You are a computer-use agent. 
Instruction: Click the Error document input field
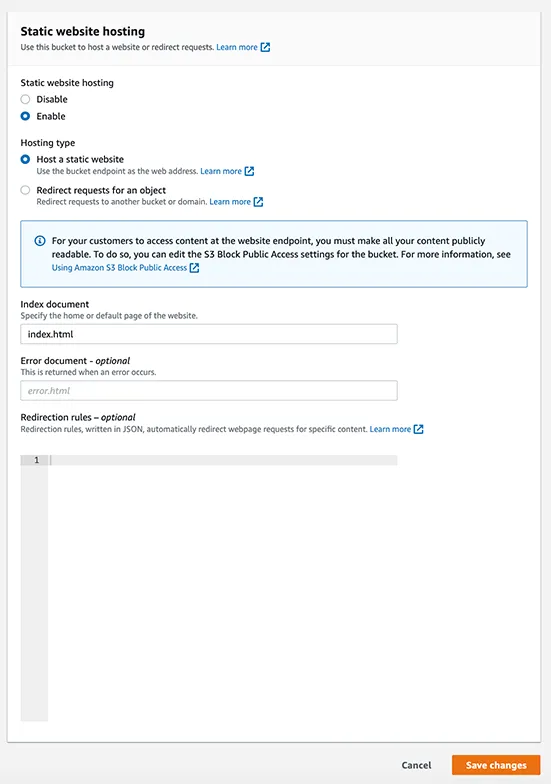point(209,390)
